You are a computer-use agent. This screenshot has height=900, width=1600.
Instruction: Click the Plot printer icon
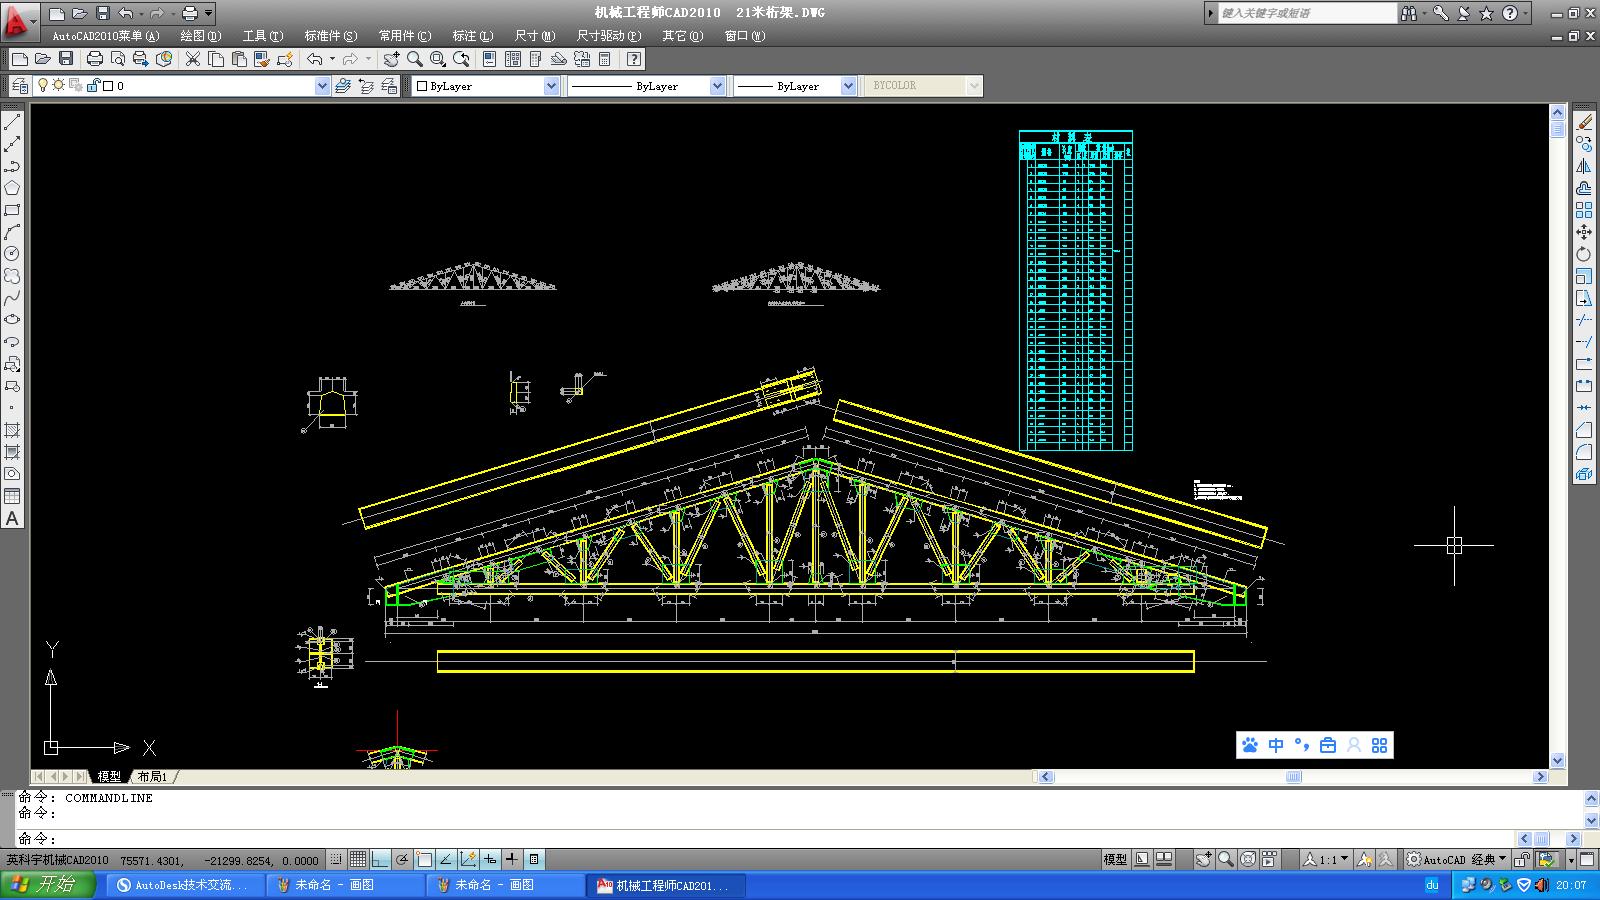95,60
